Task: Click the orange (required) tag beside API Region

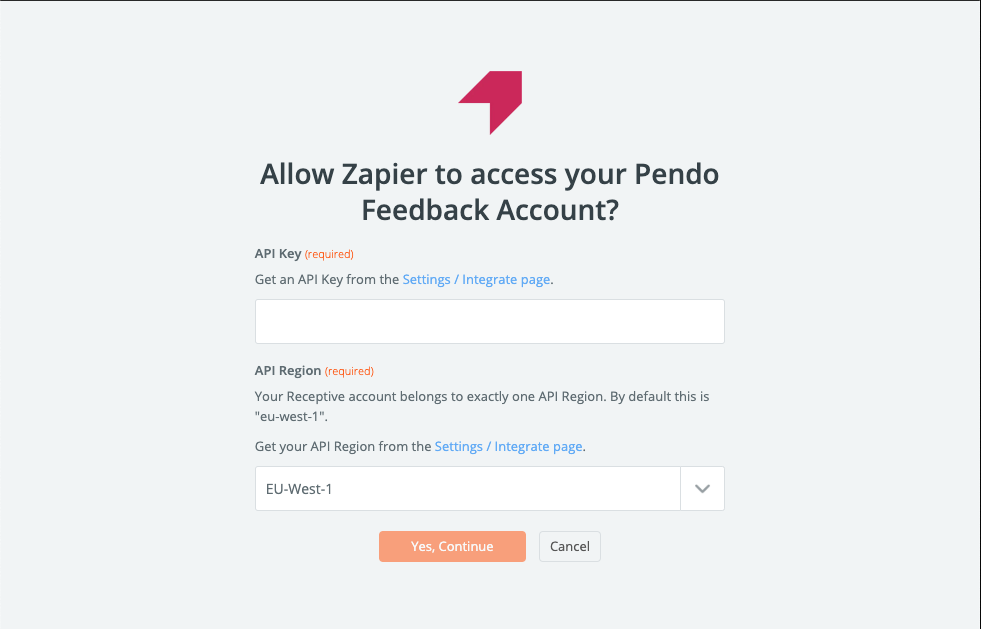Action: click(349, 371)
